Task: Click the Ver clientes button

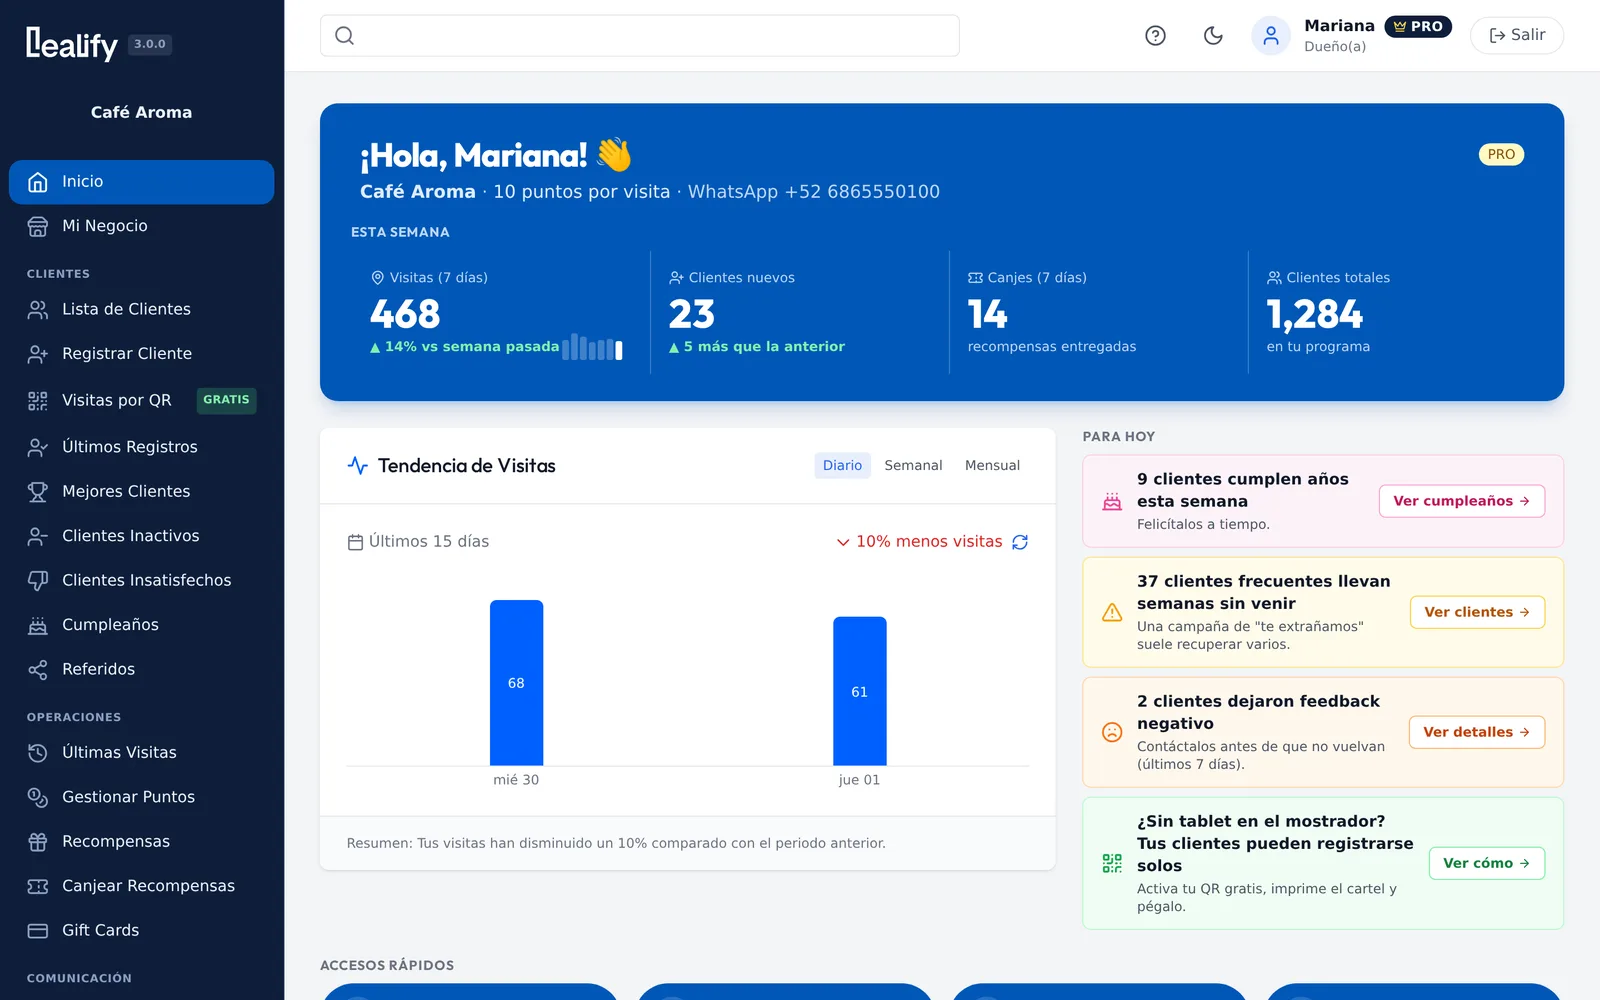Action: 1477,612
